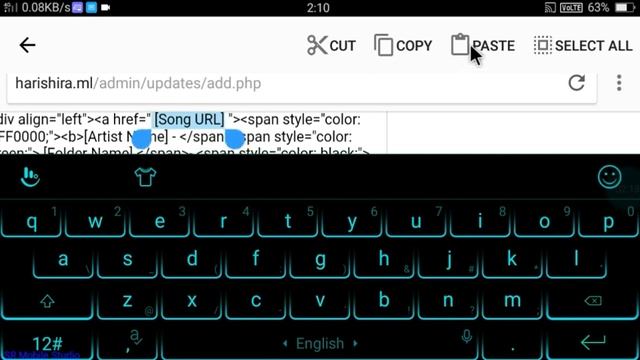The width and height of the screenshot is (640, 360).
Task: Tap the English space bar
Action: coord(320,344)
